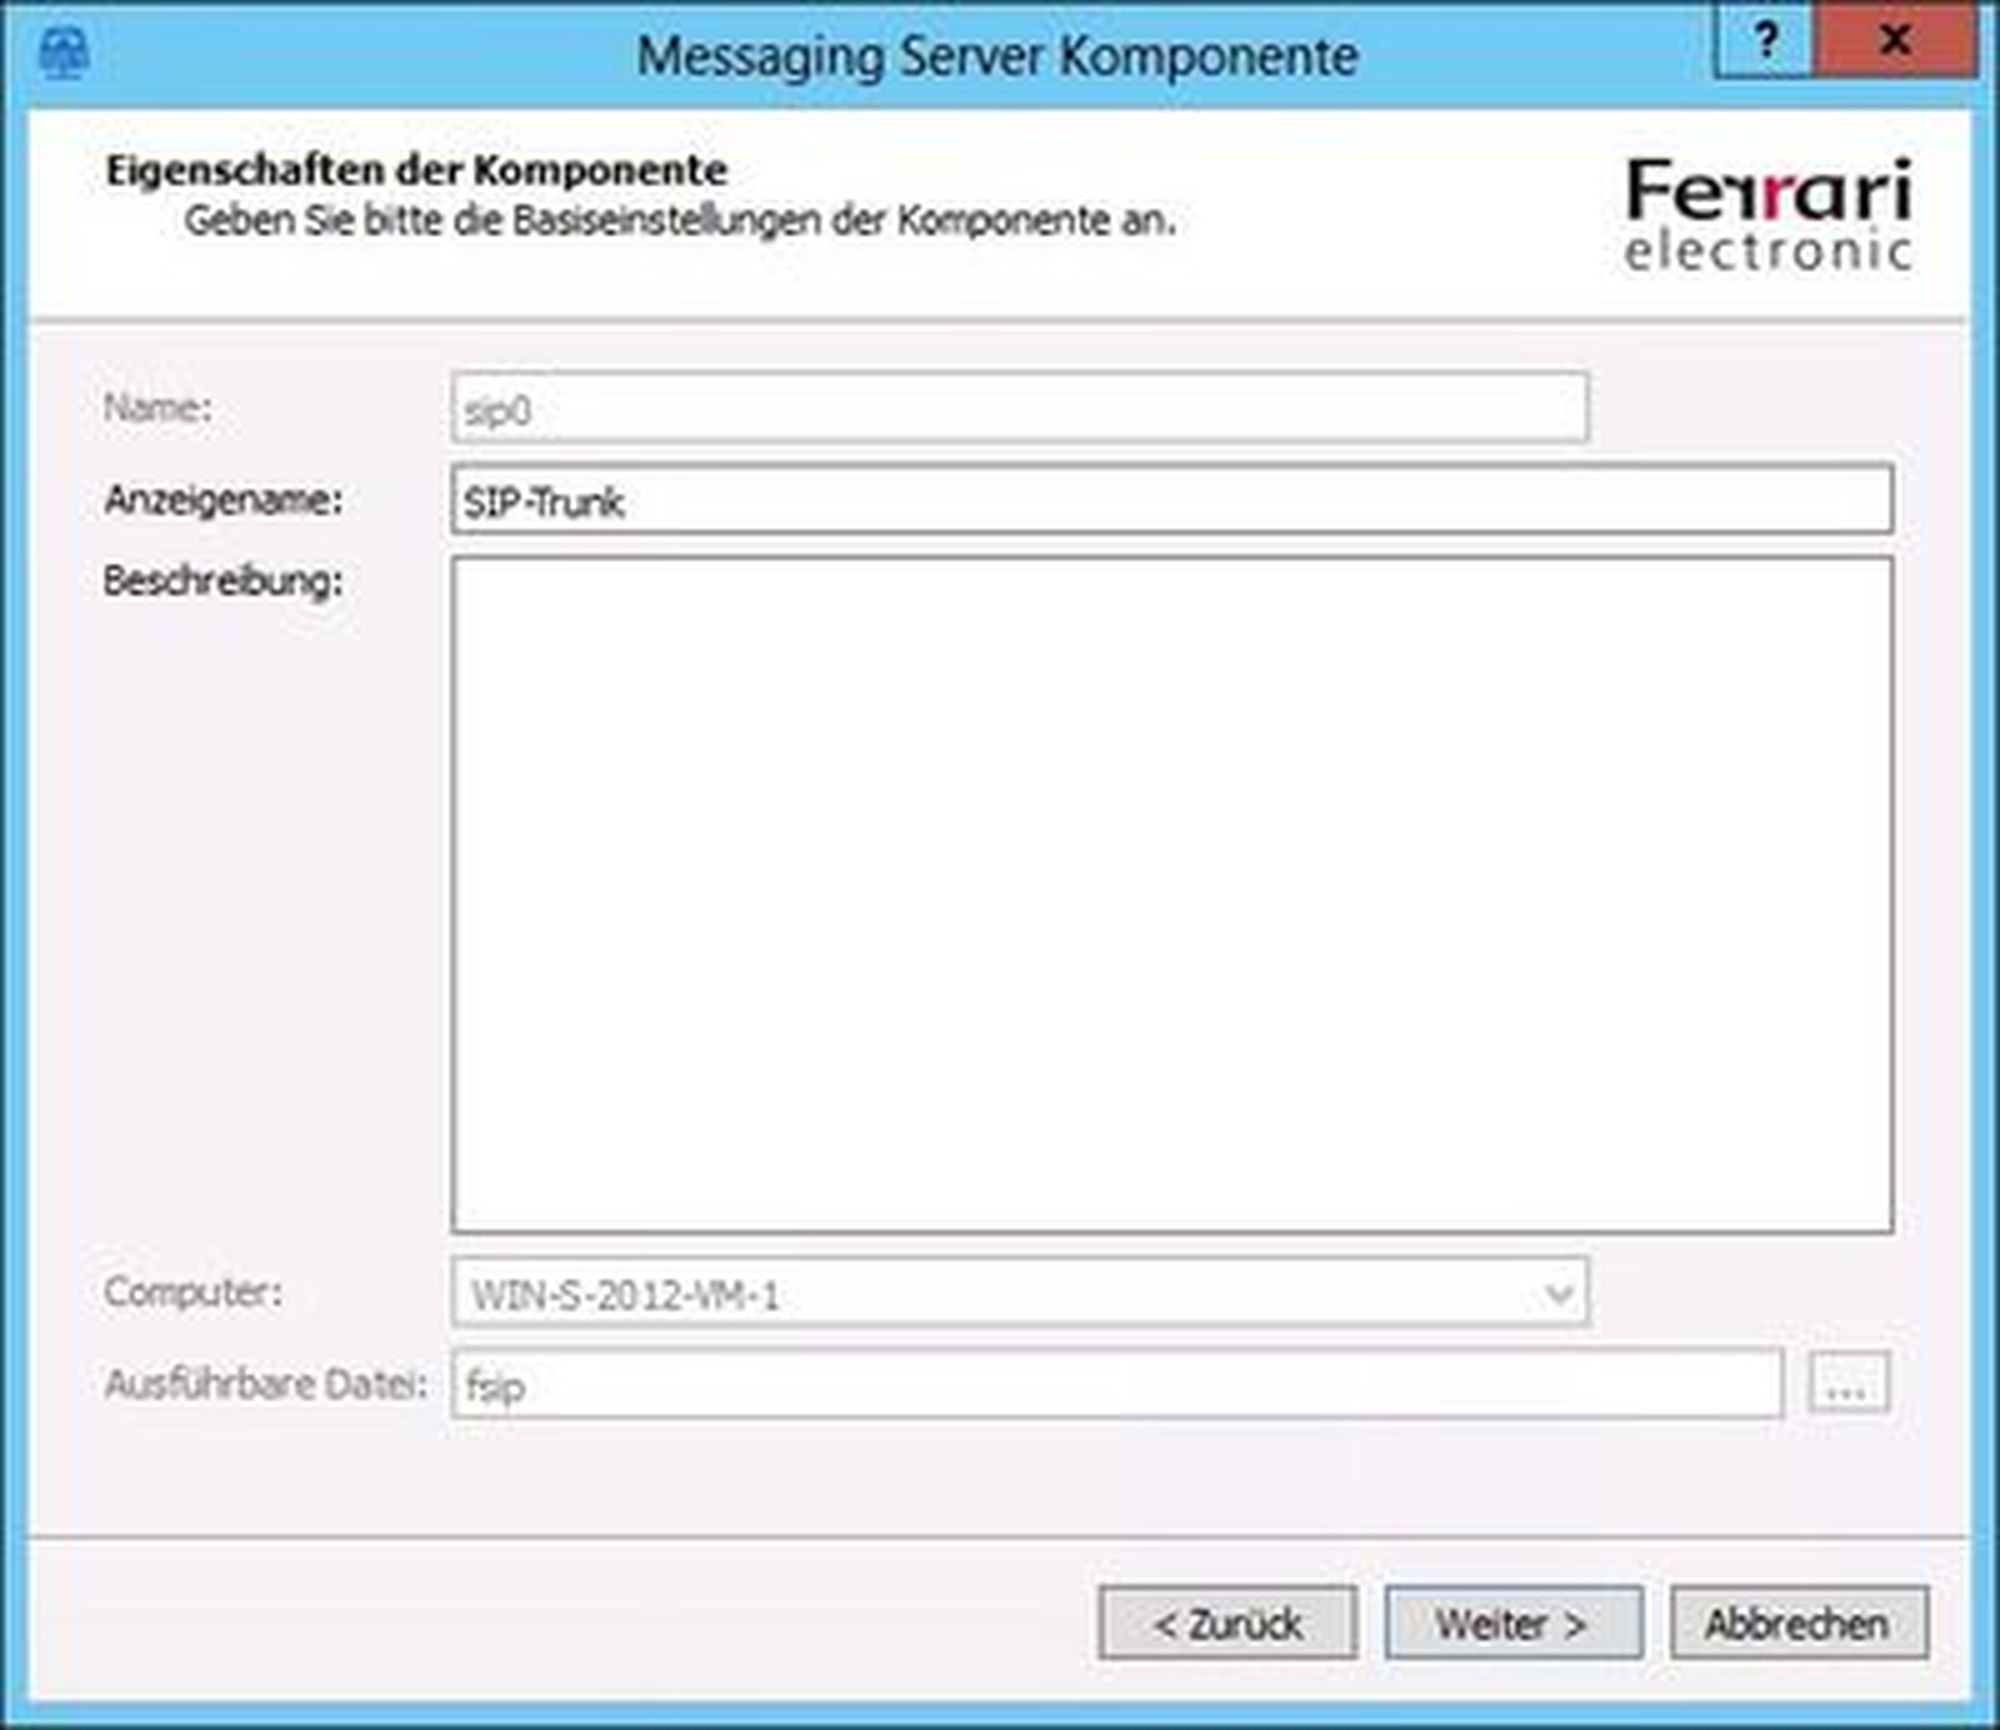
Task: Click the Messaging Server app icon in title bar
Action: coord(63,51)
